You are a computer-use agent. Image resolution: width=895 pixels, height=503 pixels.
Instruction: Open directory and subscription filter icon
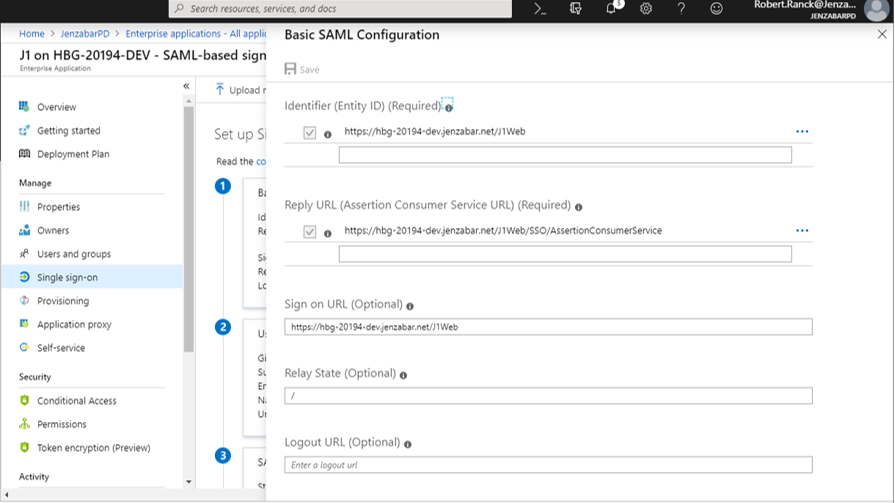(x=576, y=9)
